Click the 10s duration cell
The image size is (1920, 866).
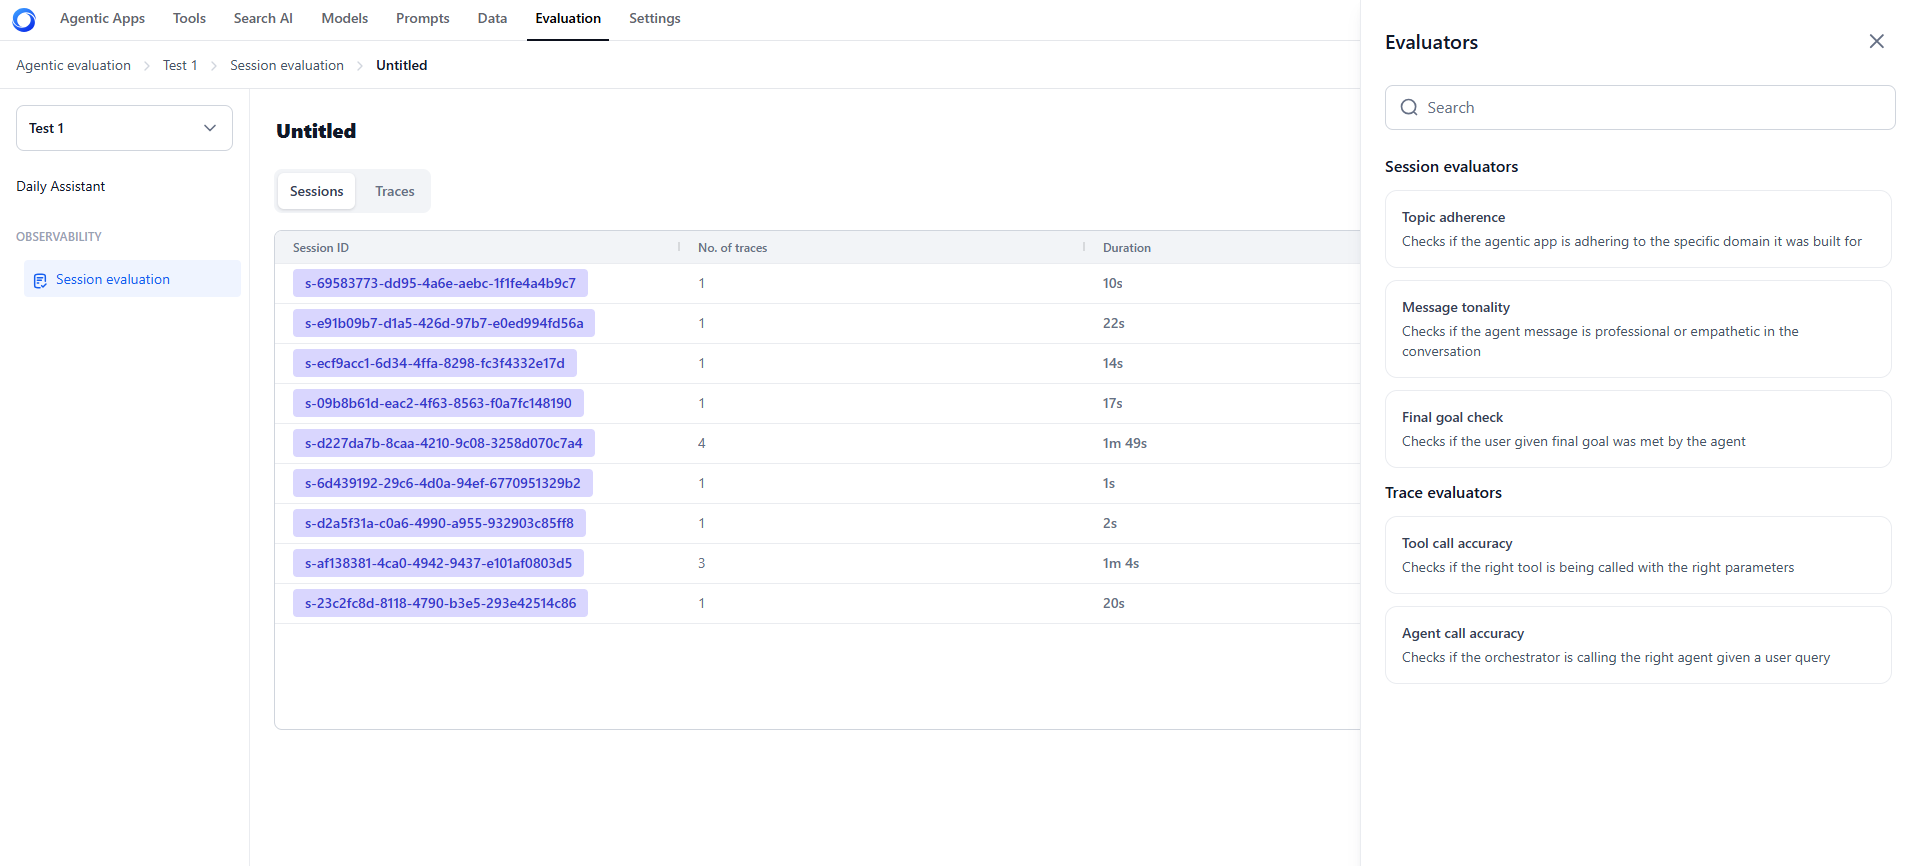click(1113, 283)
